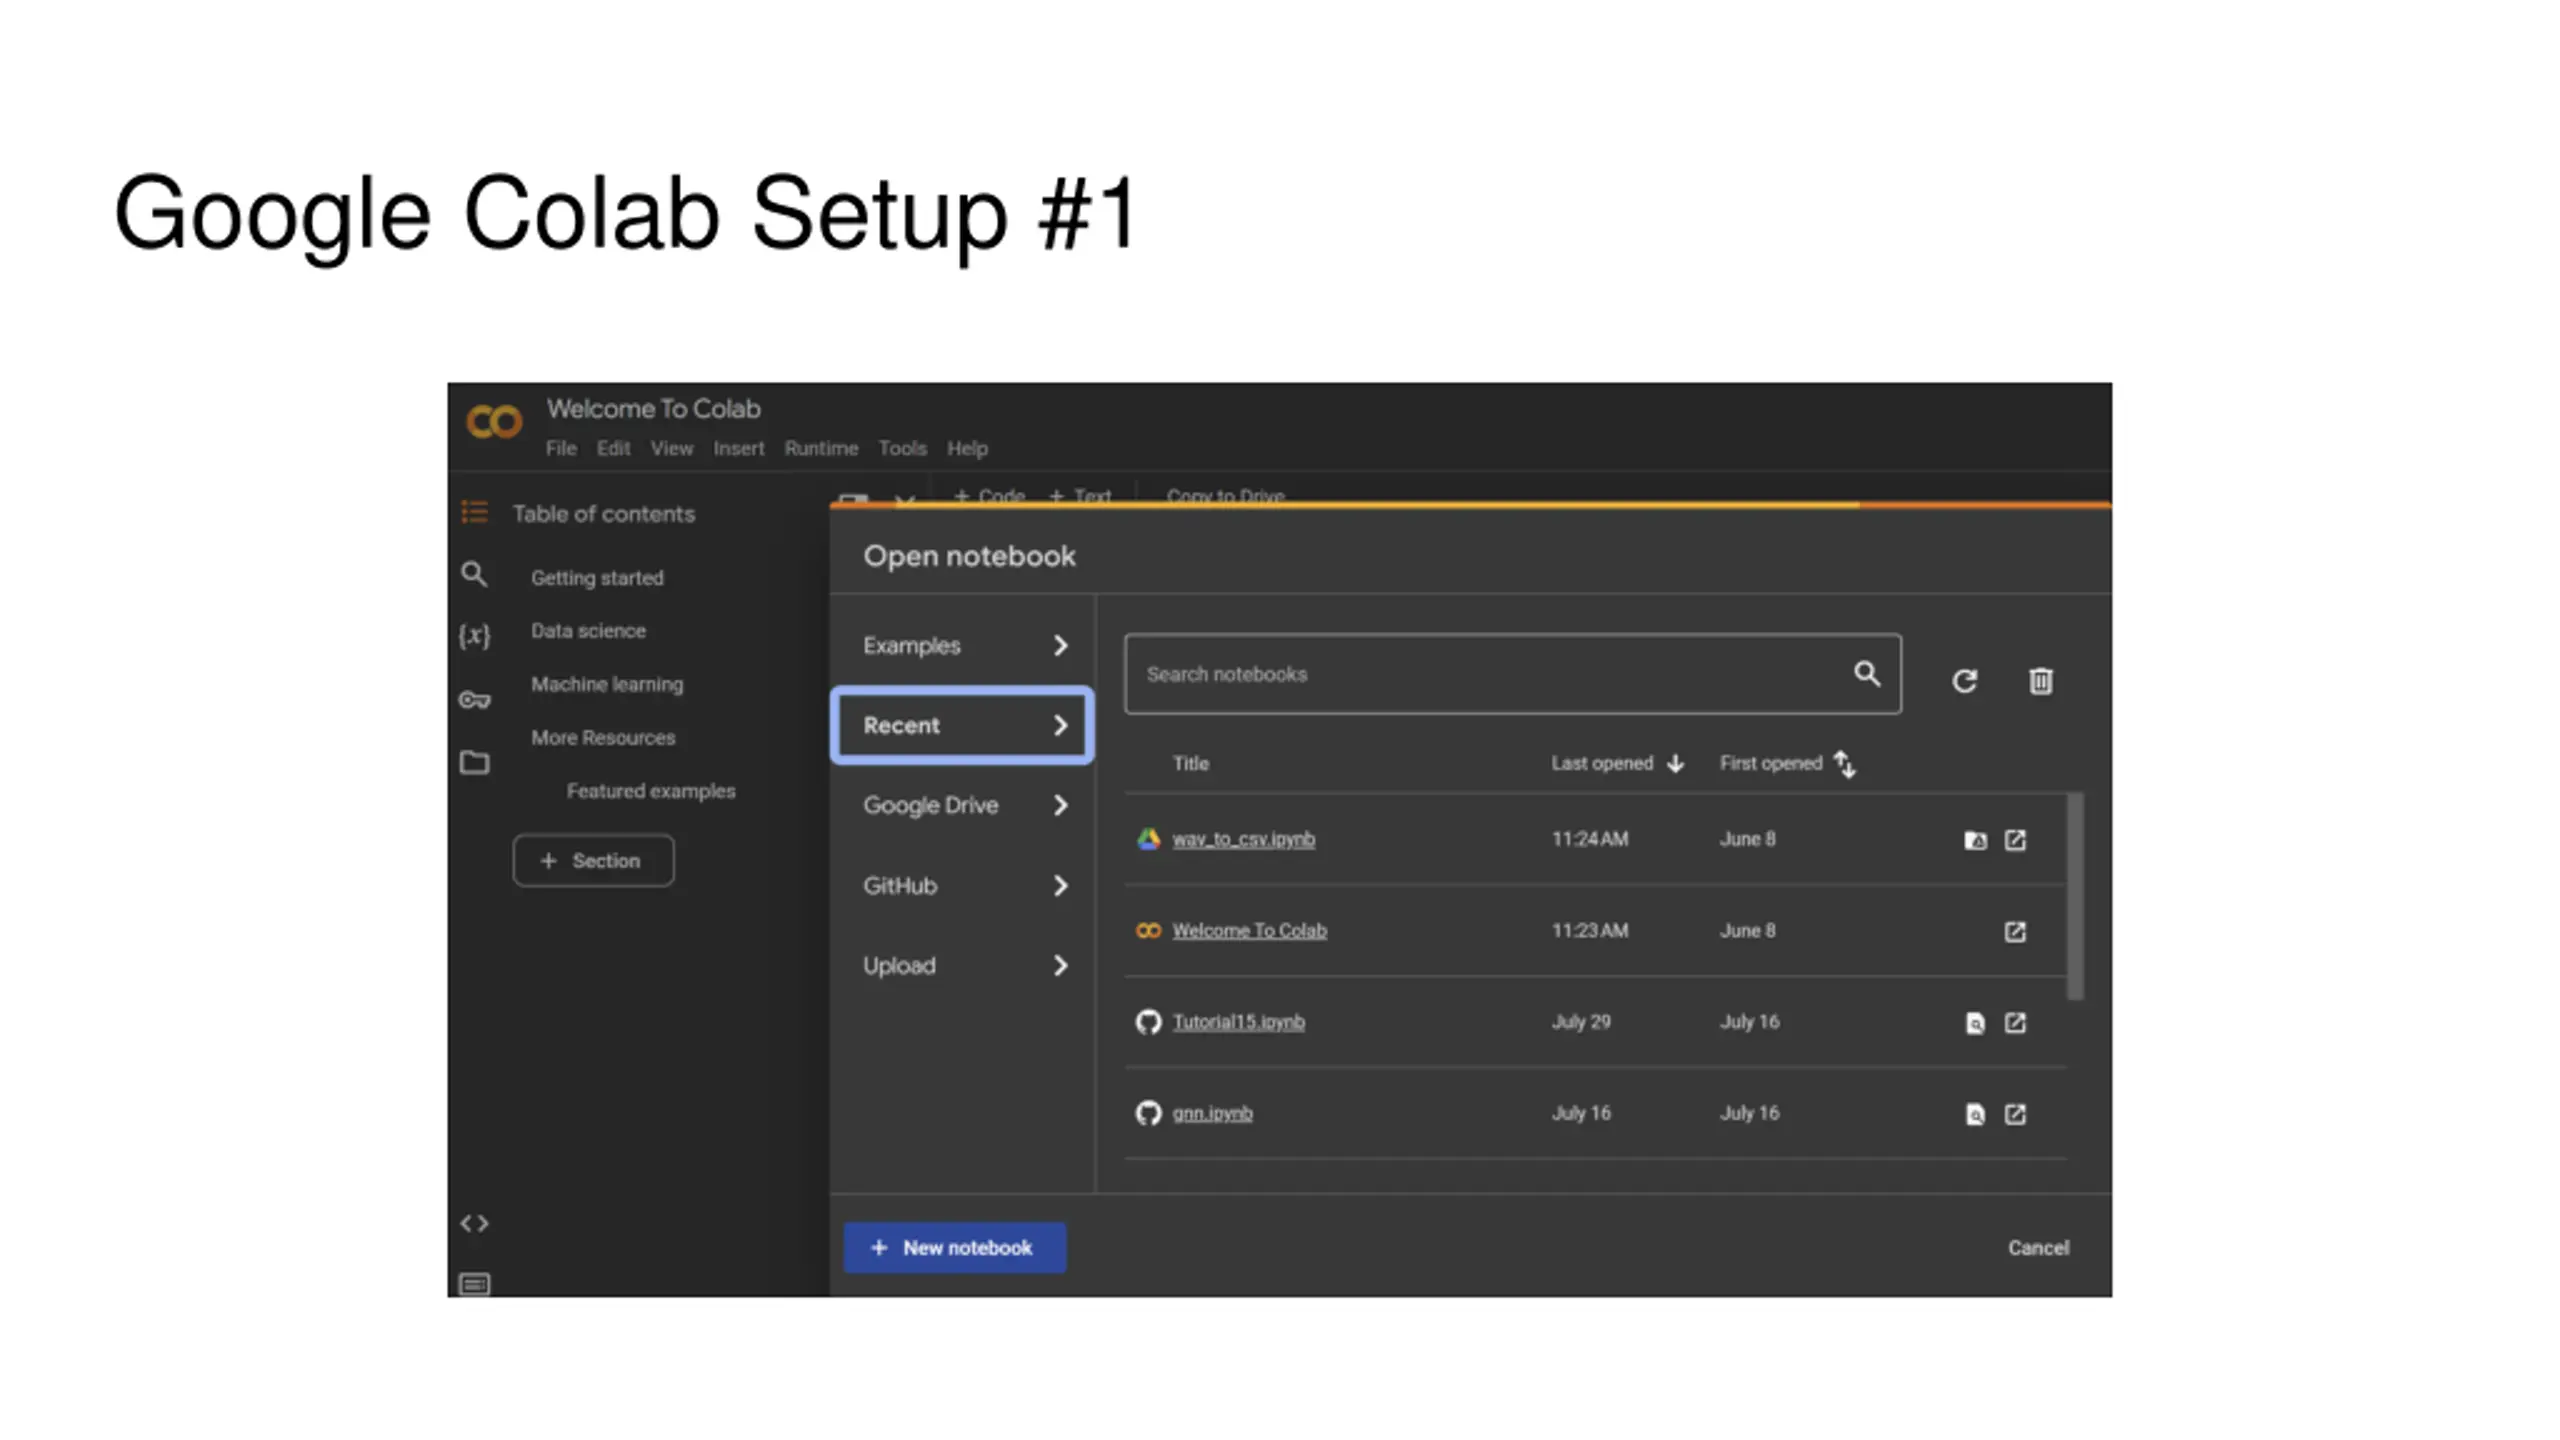2560x1440 pixels.
Task: Open the Variables {x} panel icon
Action: click(x=474, y=635)
